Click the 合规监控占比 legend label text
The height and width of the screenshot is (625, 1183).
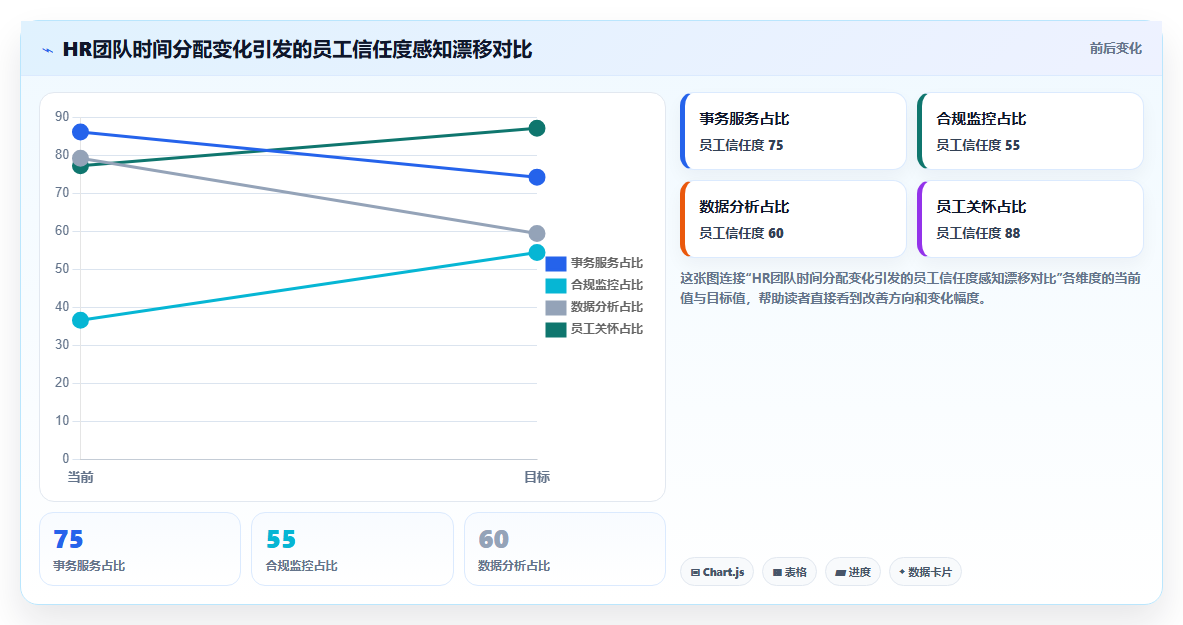607,285
